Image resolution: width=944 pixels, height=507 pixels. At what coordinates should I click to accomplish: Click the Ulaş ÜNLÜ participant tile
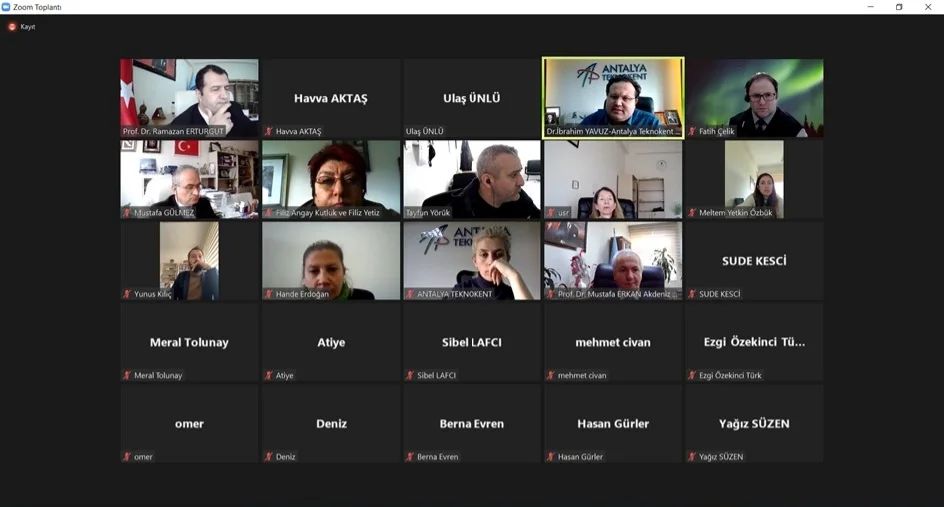click(x=472, y=98)
